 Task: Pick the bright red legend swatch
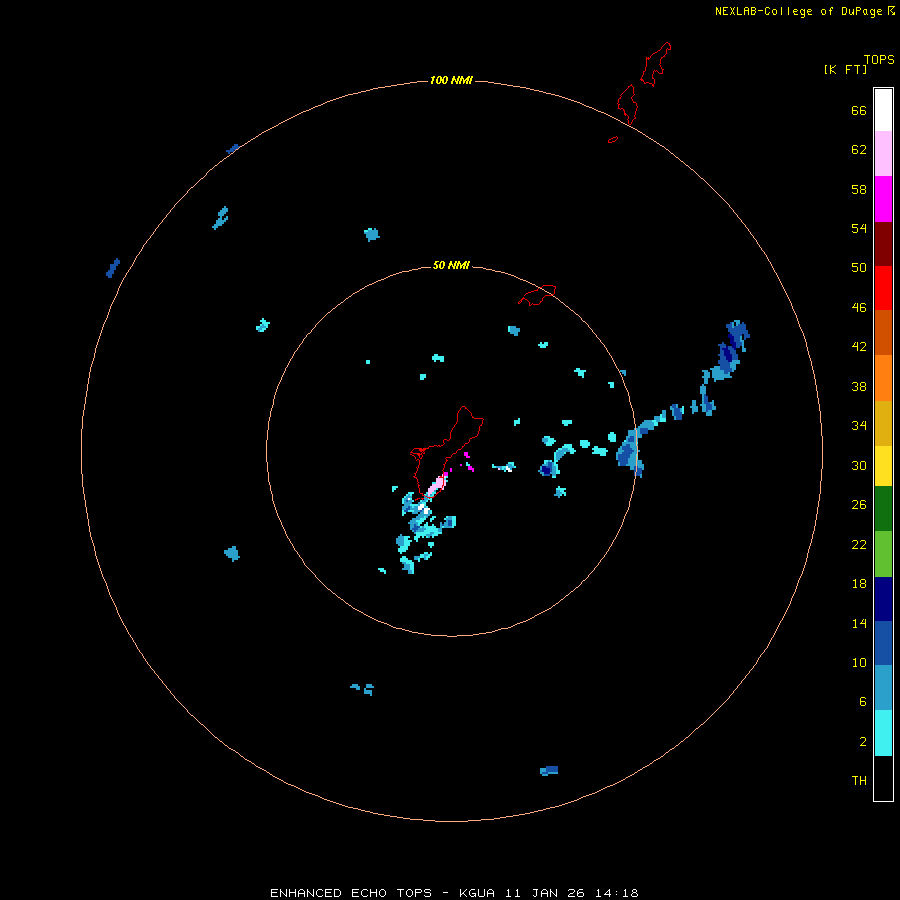coord(883,288)
